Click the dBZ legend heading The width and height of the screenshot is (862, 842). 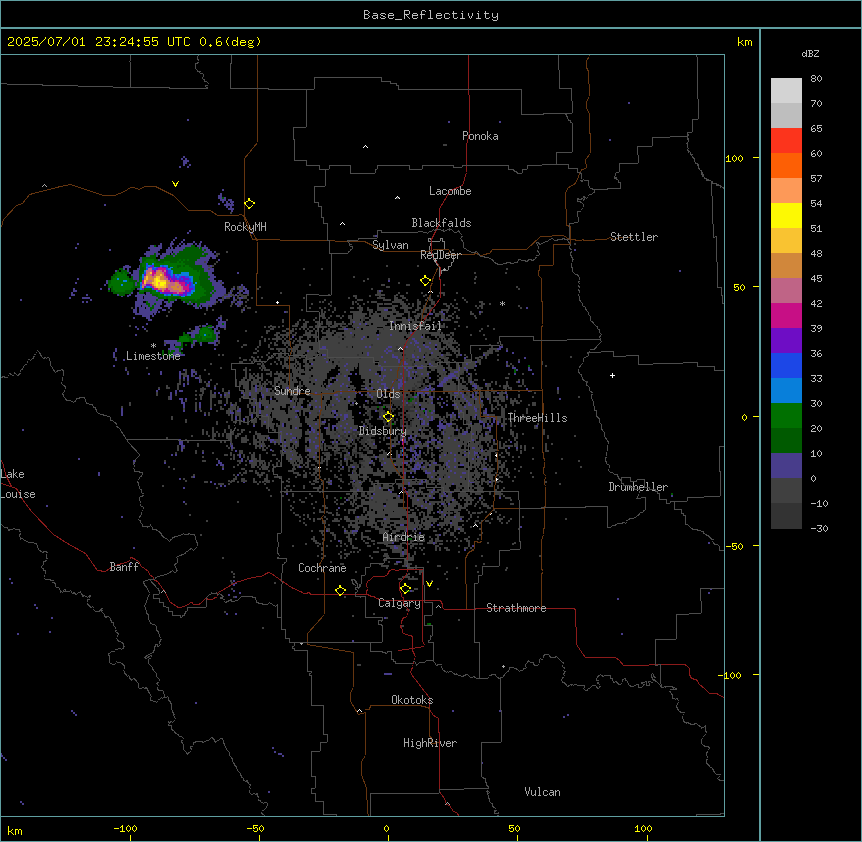(810, 54)
